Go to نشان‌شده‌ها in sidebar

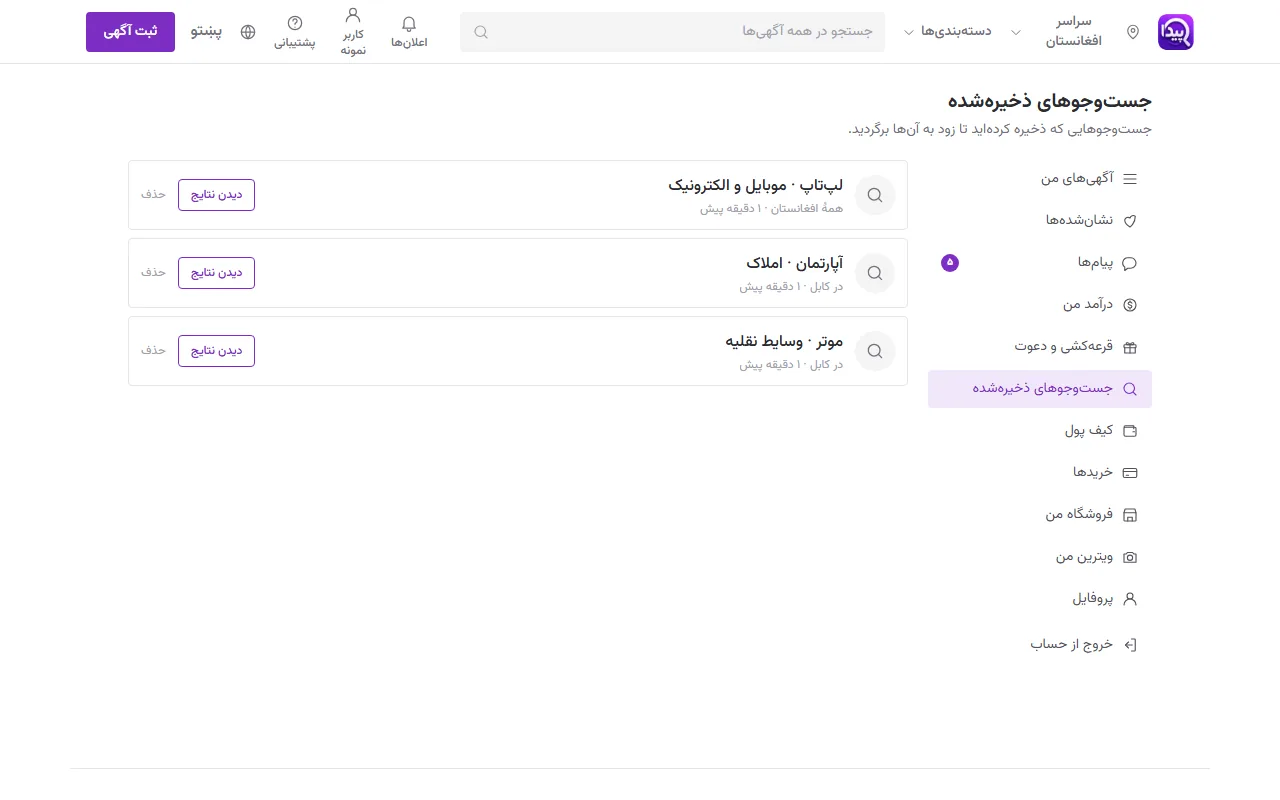[x=1040, y=221]
